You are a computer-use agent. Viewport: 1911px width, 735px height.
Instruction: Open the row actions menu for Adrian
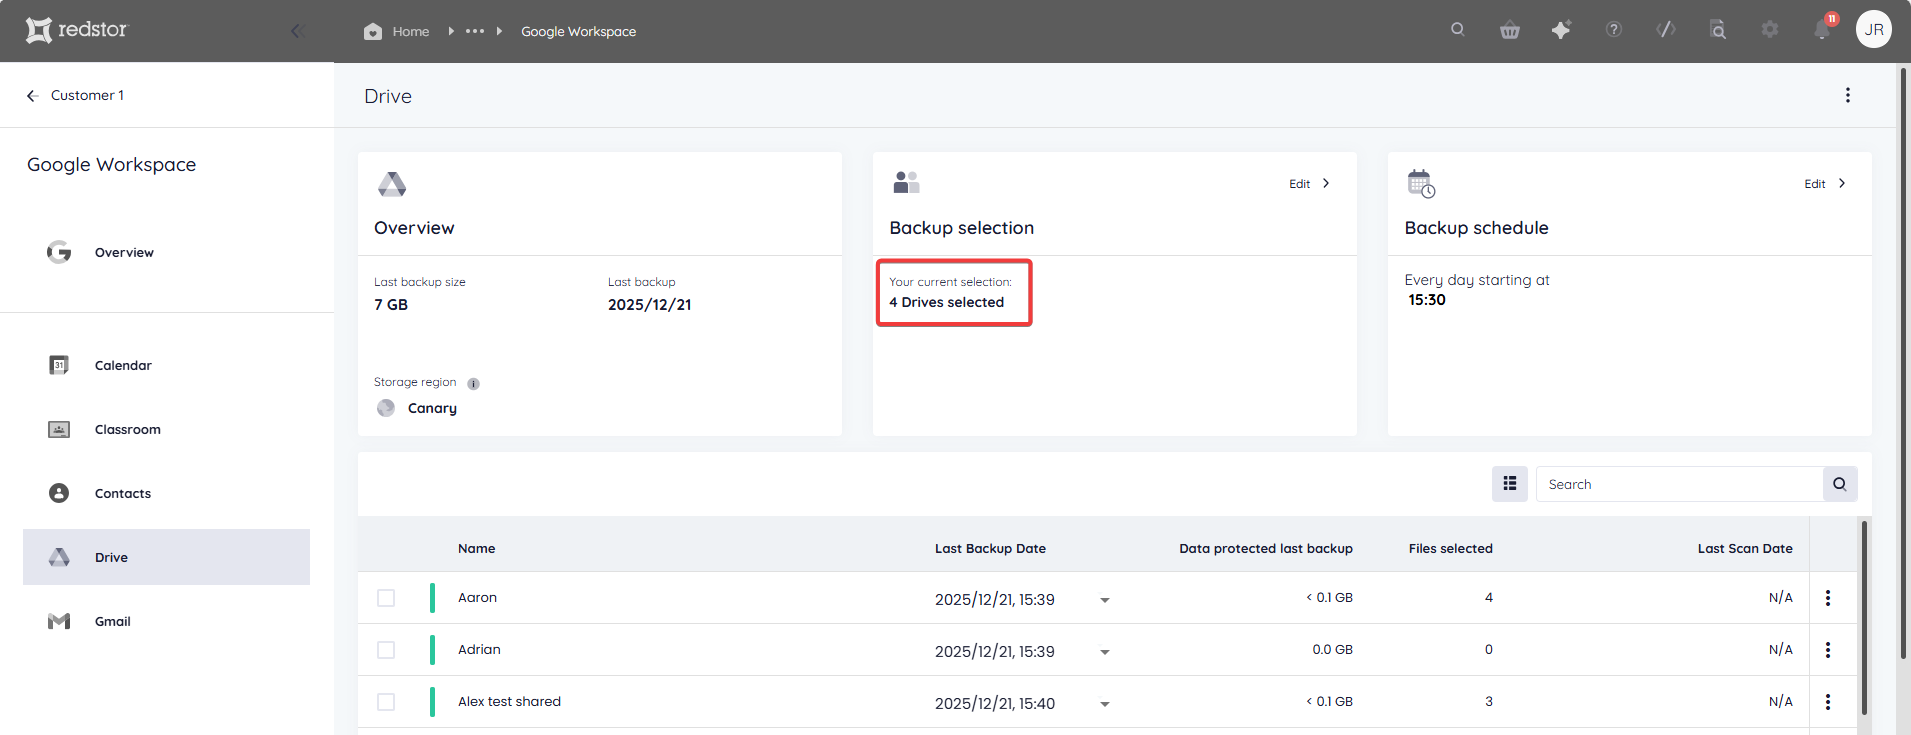point(1828,650)
